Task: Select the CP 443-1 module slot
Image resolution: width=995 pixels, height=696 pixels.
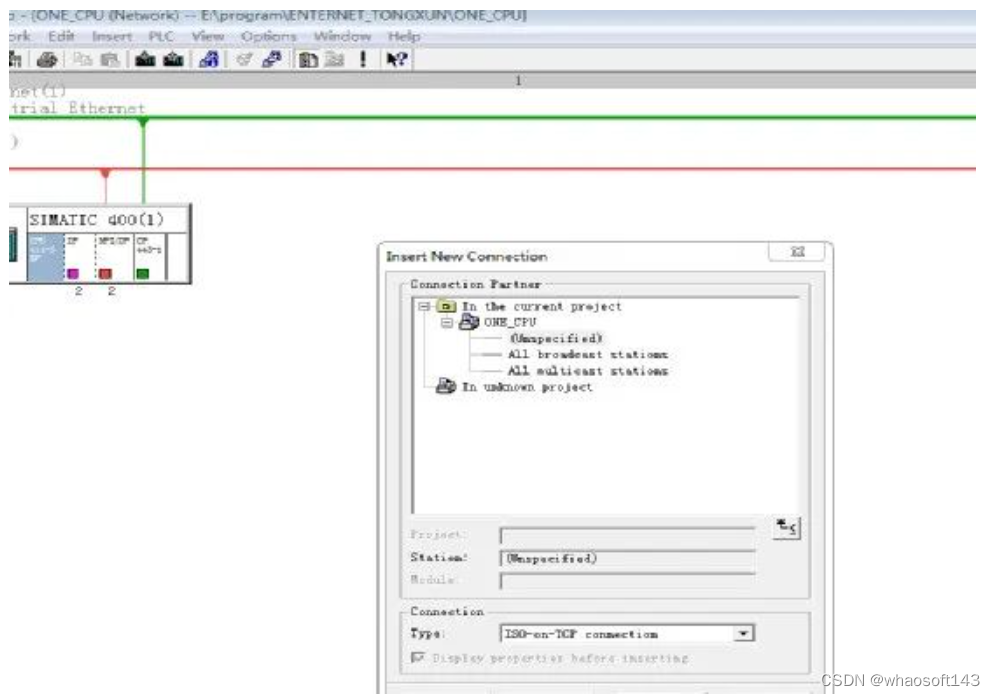Action: (x=150, y=257)
